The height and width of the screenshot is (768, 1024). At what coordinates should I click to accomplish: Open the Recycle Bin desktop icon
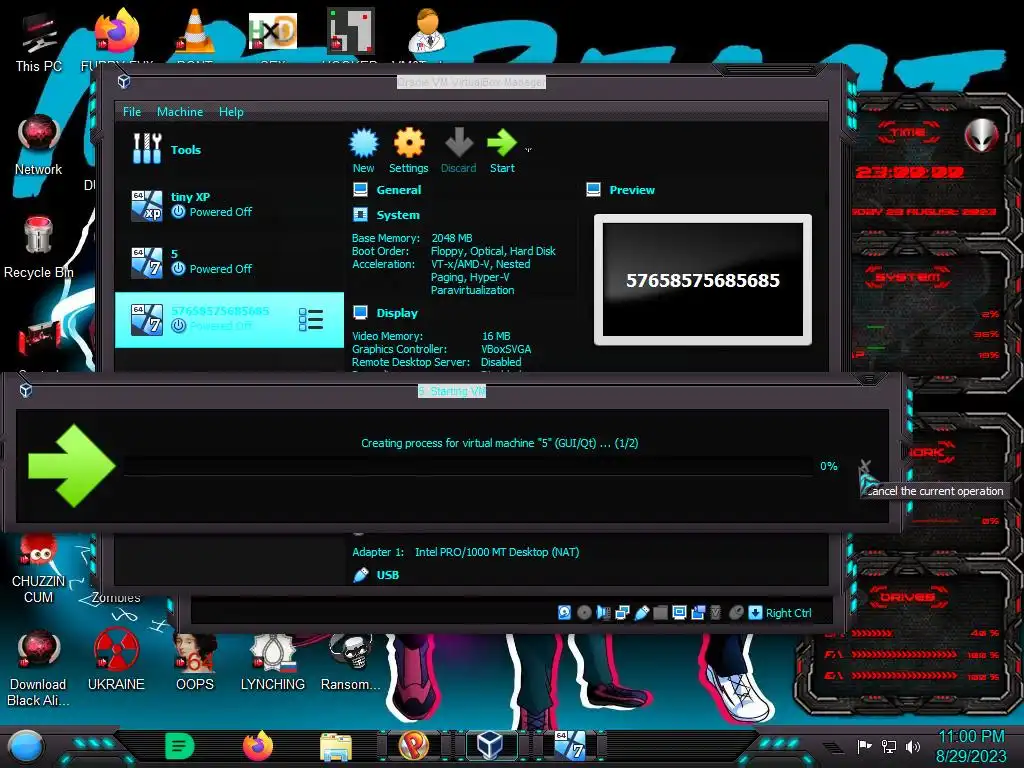[x=39, y=248]
